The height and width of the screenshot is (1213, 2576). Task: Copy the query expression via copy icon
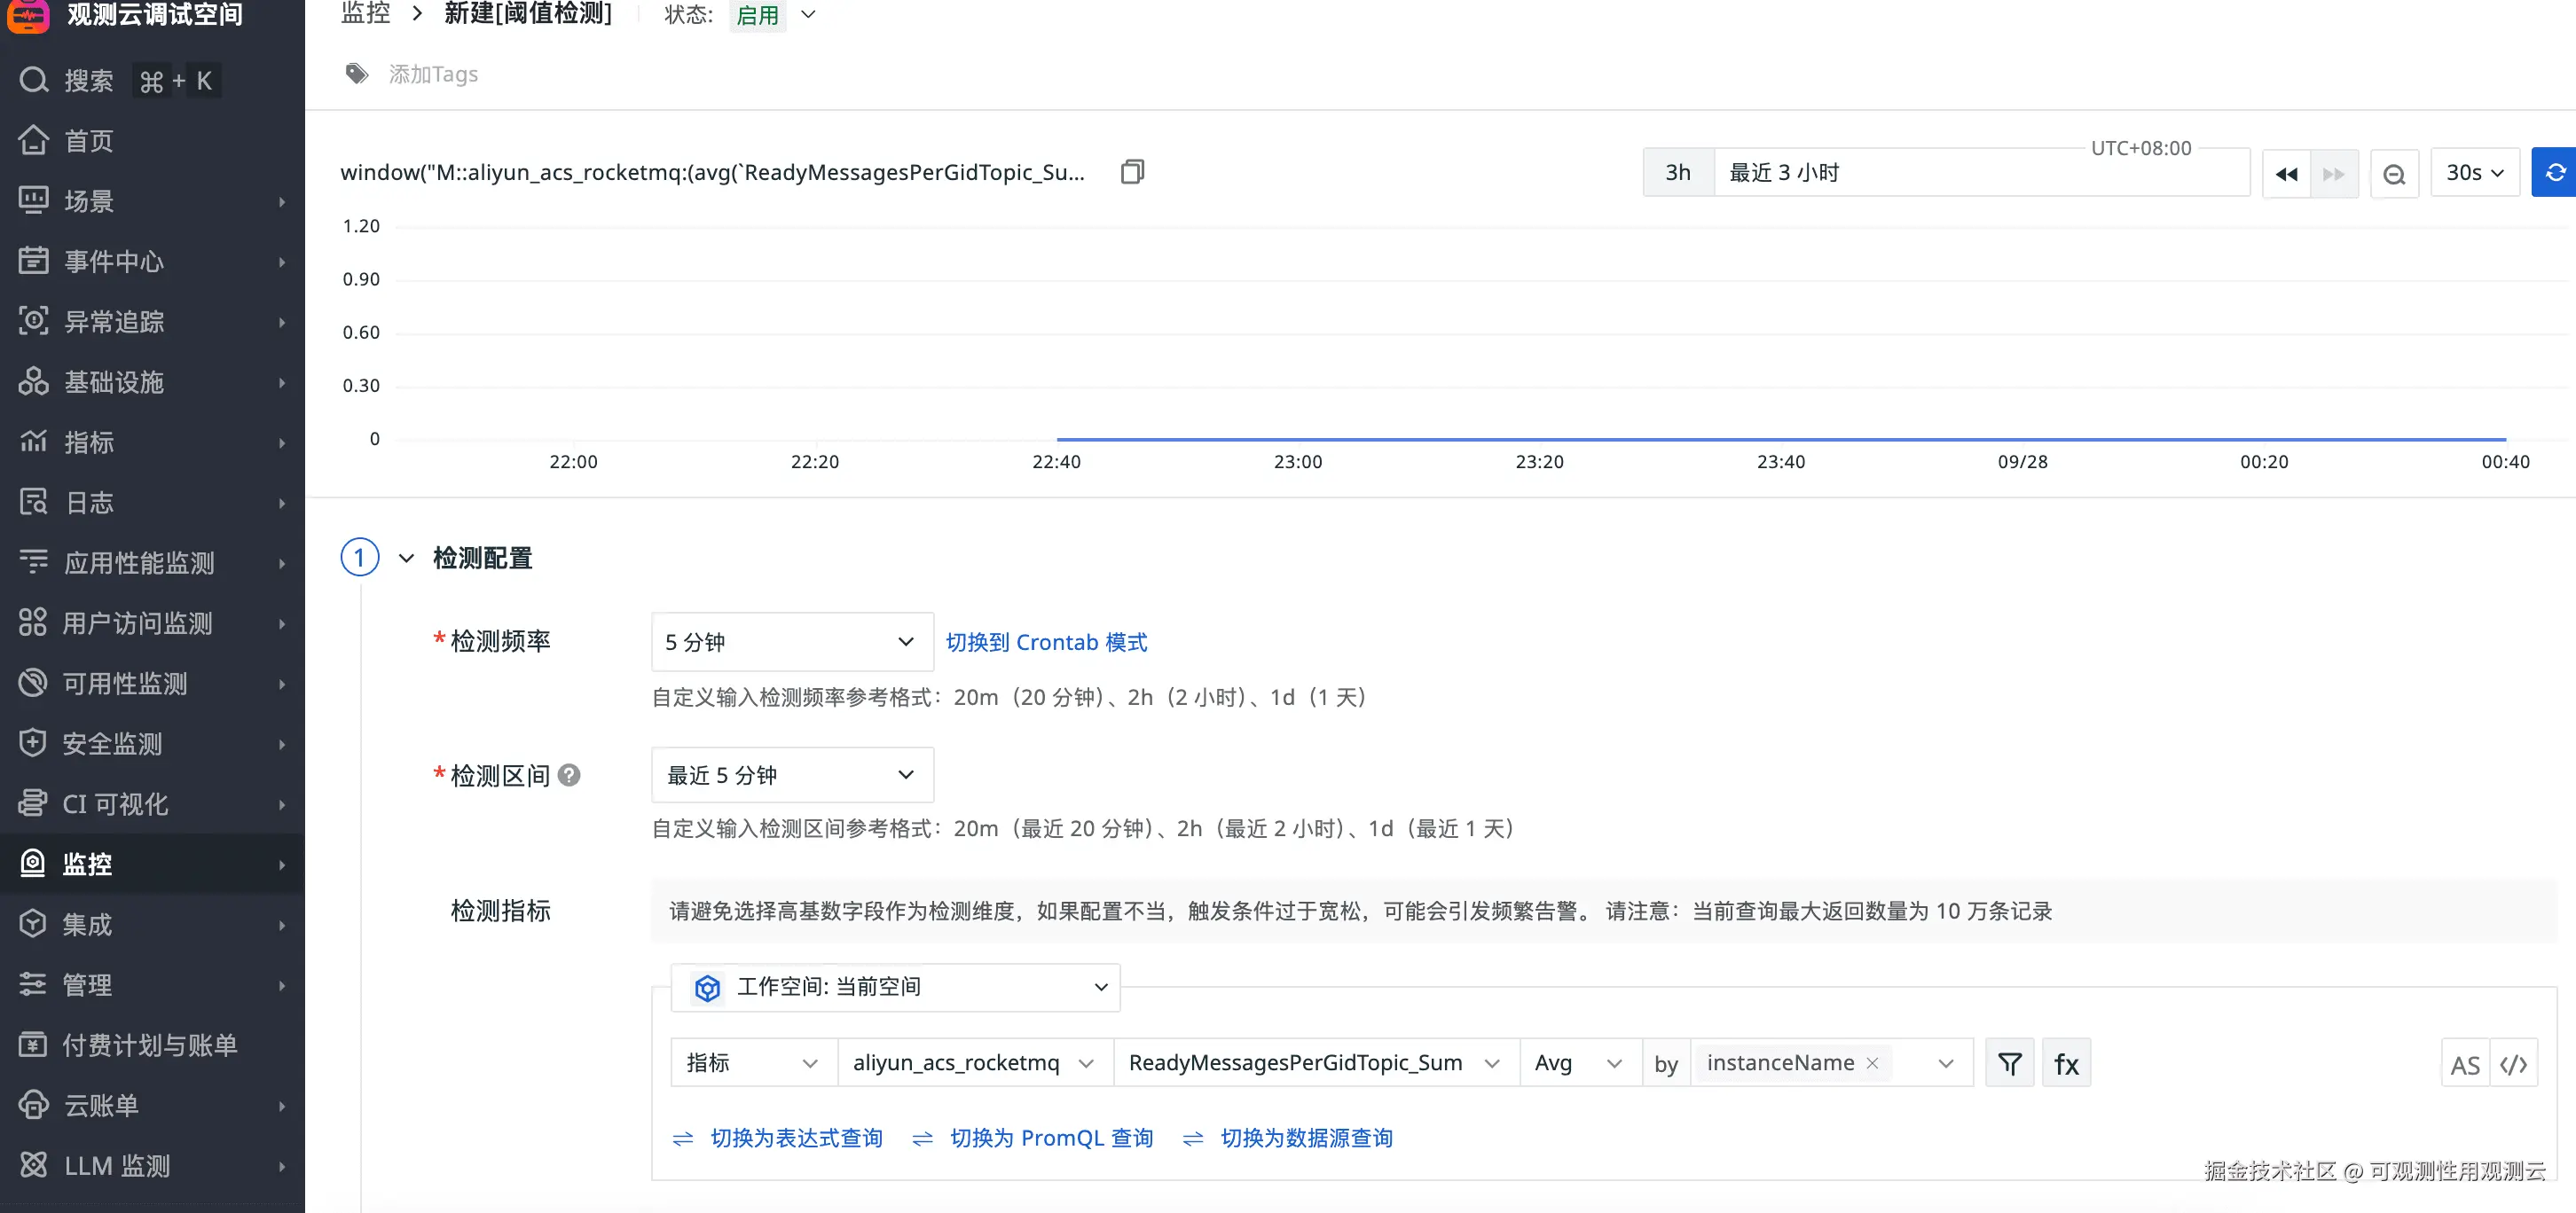coord(1132,172)
